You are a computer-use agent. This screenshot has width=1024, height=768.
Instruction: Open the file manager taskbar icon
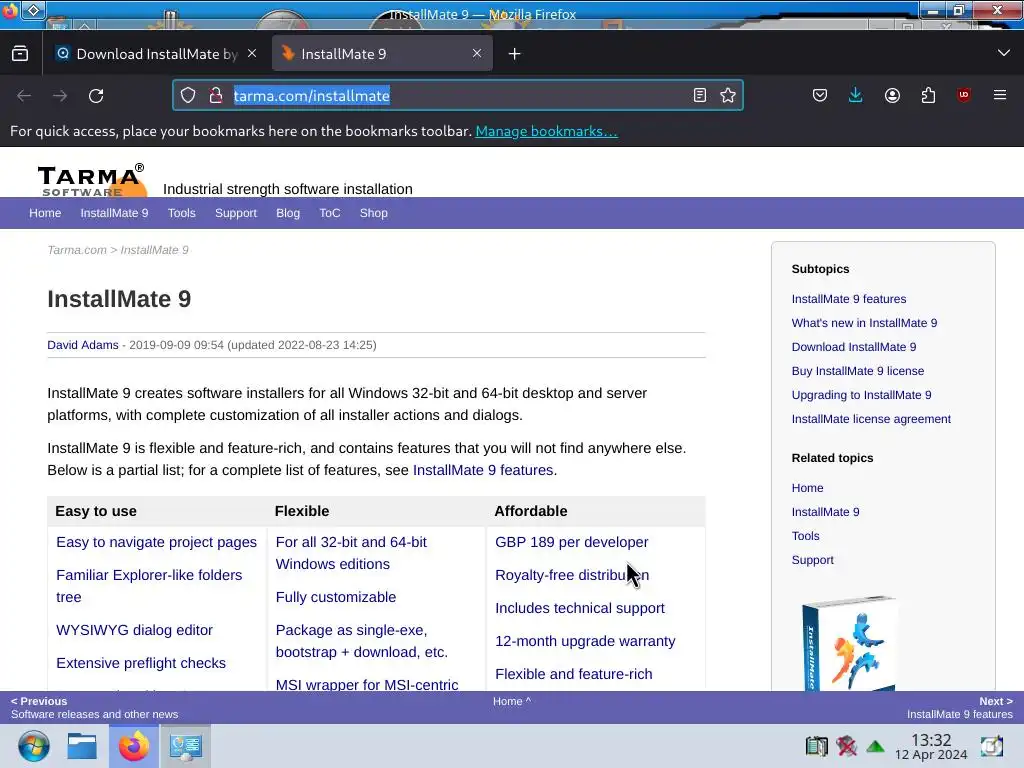82,746
